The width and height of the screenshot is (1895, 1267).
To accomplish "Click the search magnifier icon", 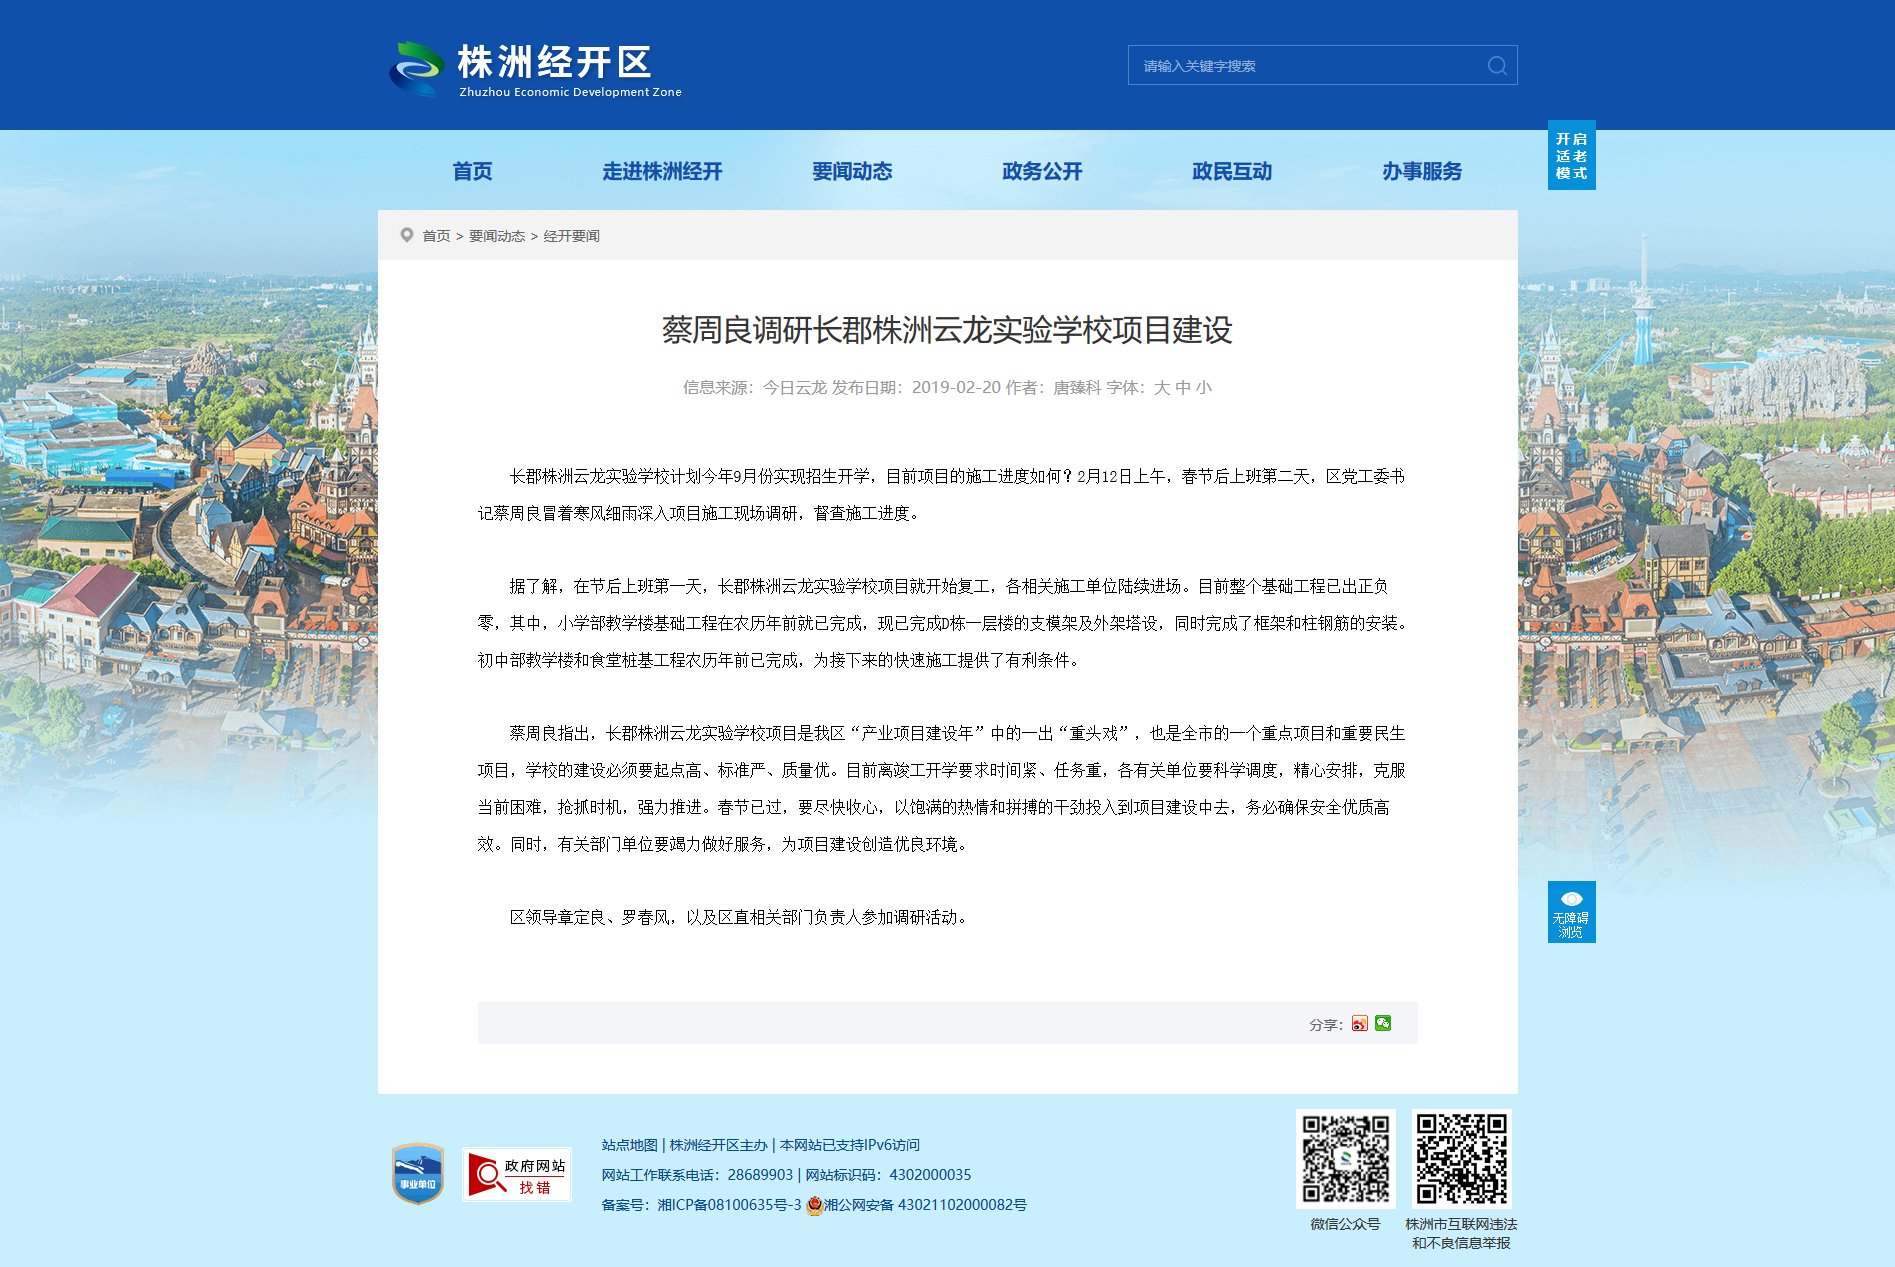I will [x=1497, y=66].
